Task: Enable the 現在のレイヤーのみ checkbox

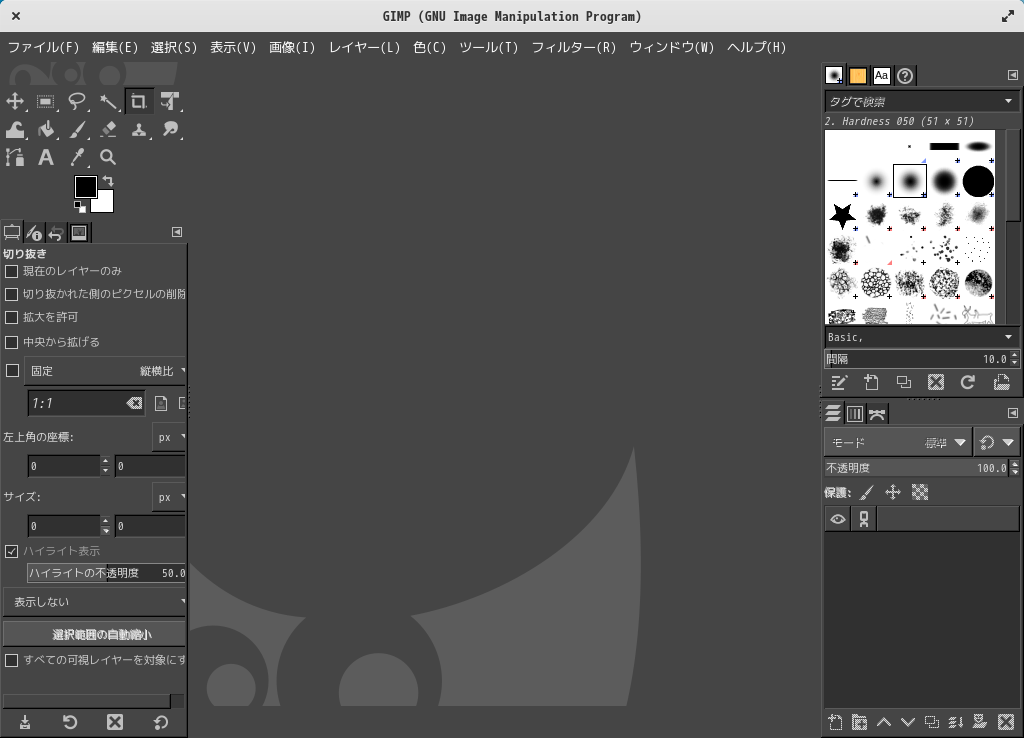Action: [12, 271]
